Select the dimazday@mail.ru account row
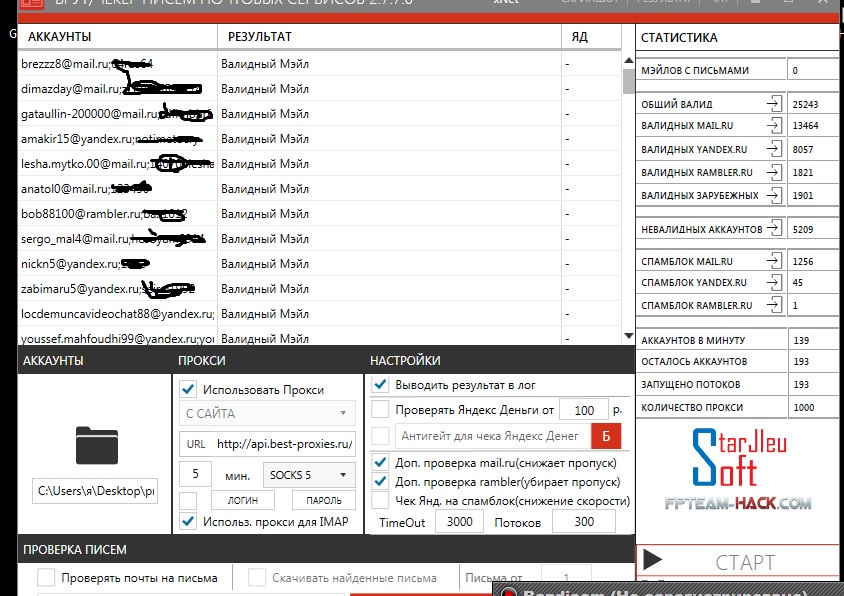844x596 pixels. pos(319,89)
